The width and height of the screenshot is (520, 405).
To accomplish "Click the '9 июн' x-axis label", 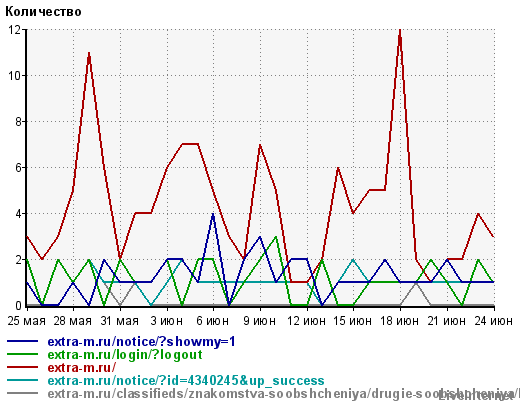I will point(260,321).
